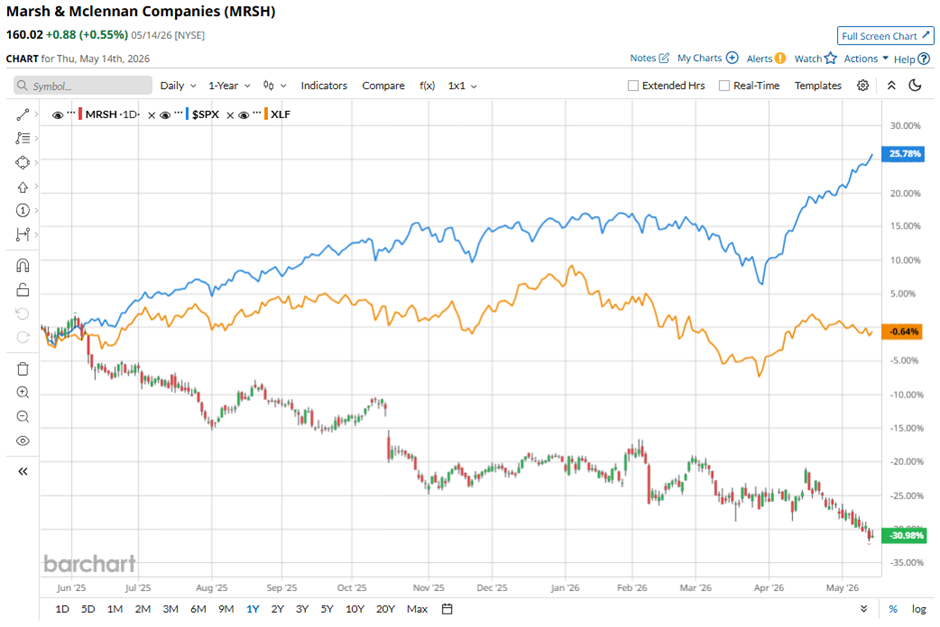Activate the magnet snap tool

[23, 266]
